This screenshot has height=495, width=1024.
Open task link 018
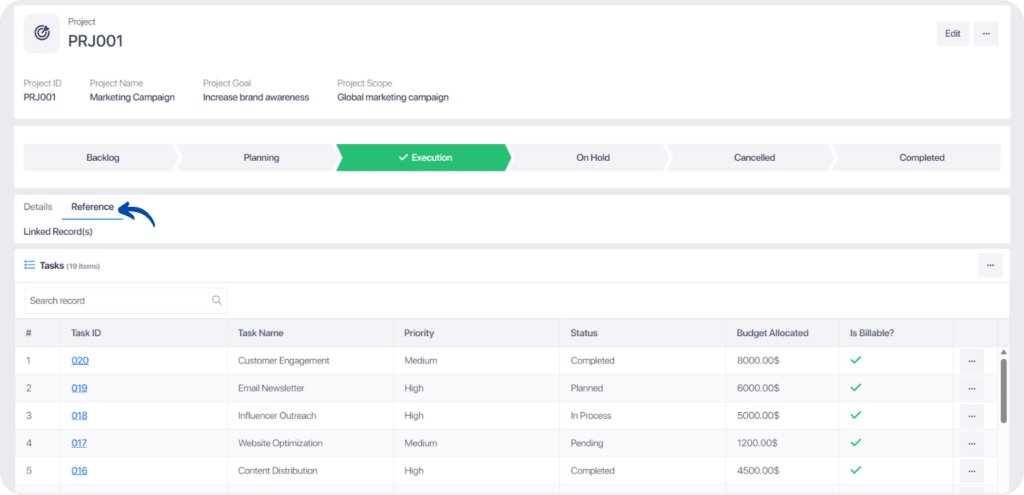coord(80,415)
